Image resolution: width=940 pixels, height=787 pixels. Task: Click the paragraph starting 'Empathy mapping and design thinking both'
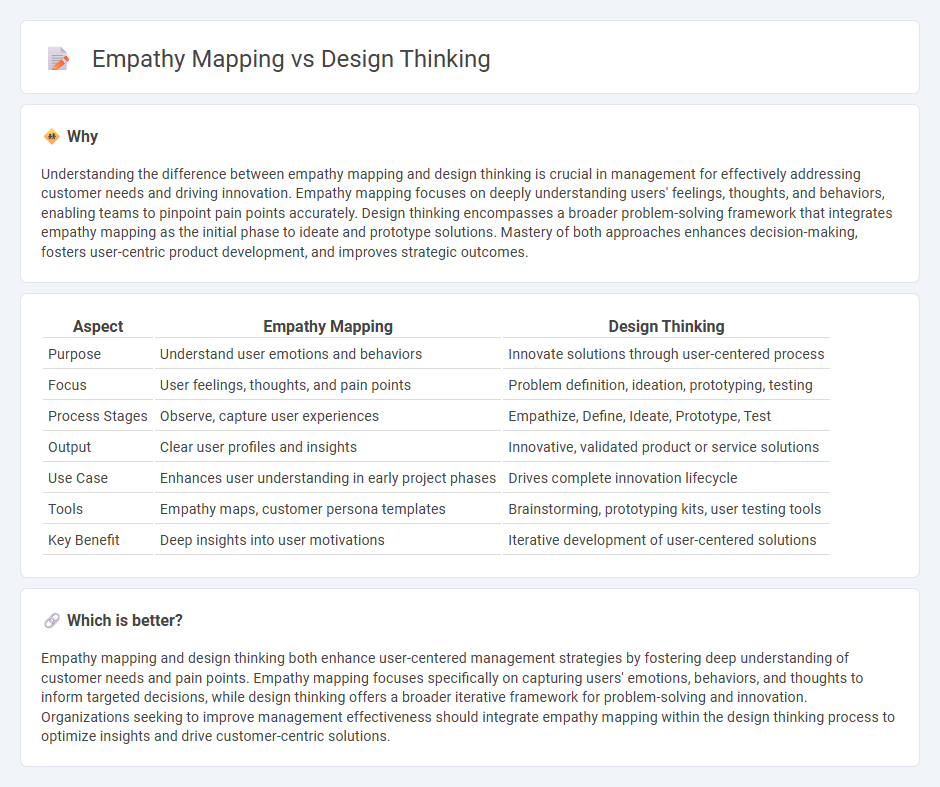pos(468,697)
